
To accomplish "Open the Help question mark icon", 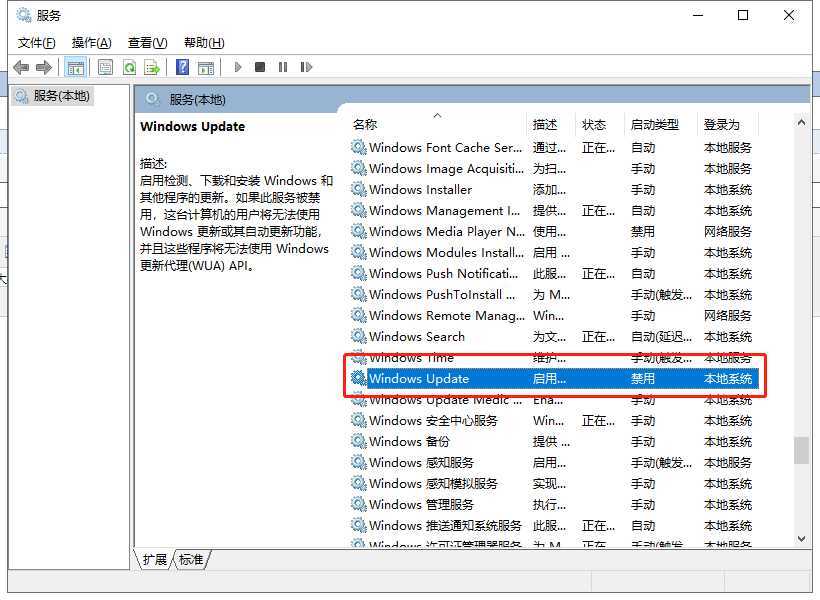I will 183,67.
